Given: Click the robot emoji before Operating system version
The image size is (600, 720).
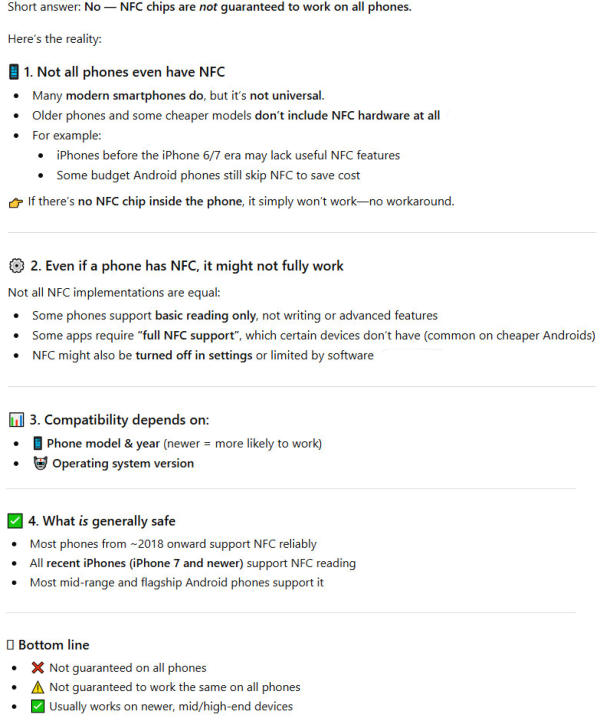Looking at the screenshot, I should pyautogui.click(x=40, y=463).
